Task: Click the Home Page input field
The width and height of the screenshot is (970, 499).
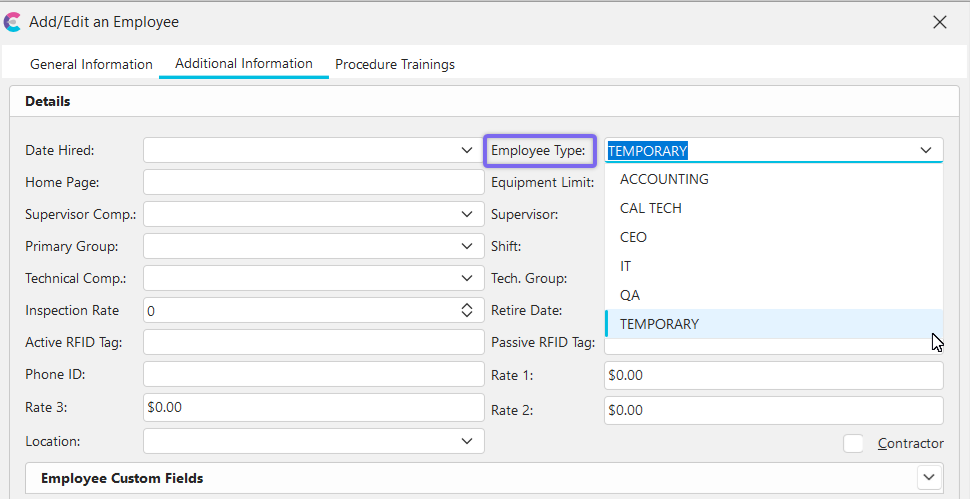Action: click(x=313, y=182)
